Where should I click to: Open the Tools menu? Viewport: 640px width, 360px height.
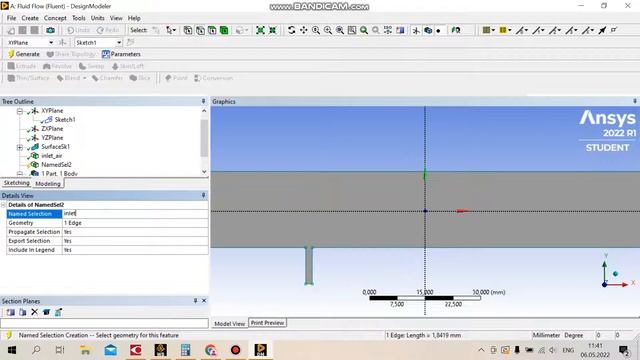(79, 18)
